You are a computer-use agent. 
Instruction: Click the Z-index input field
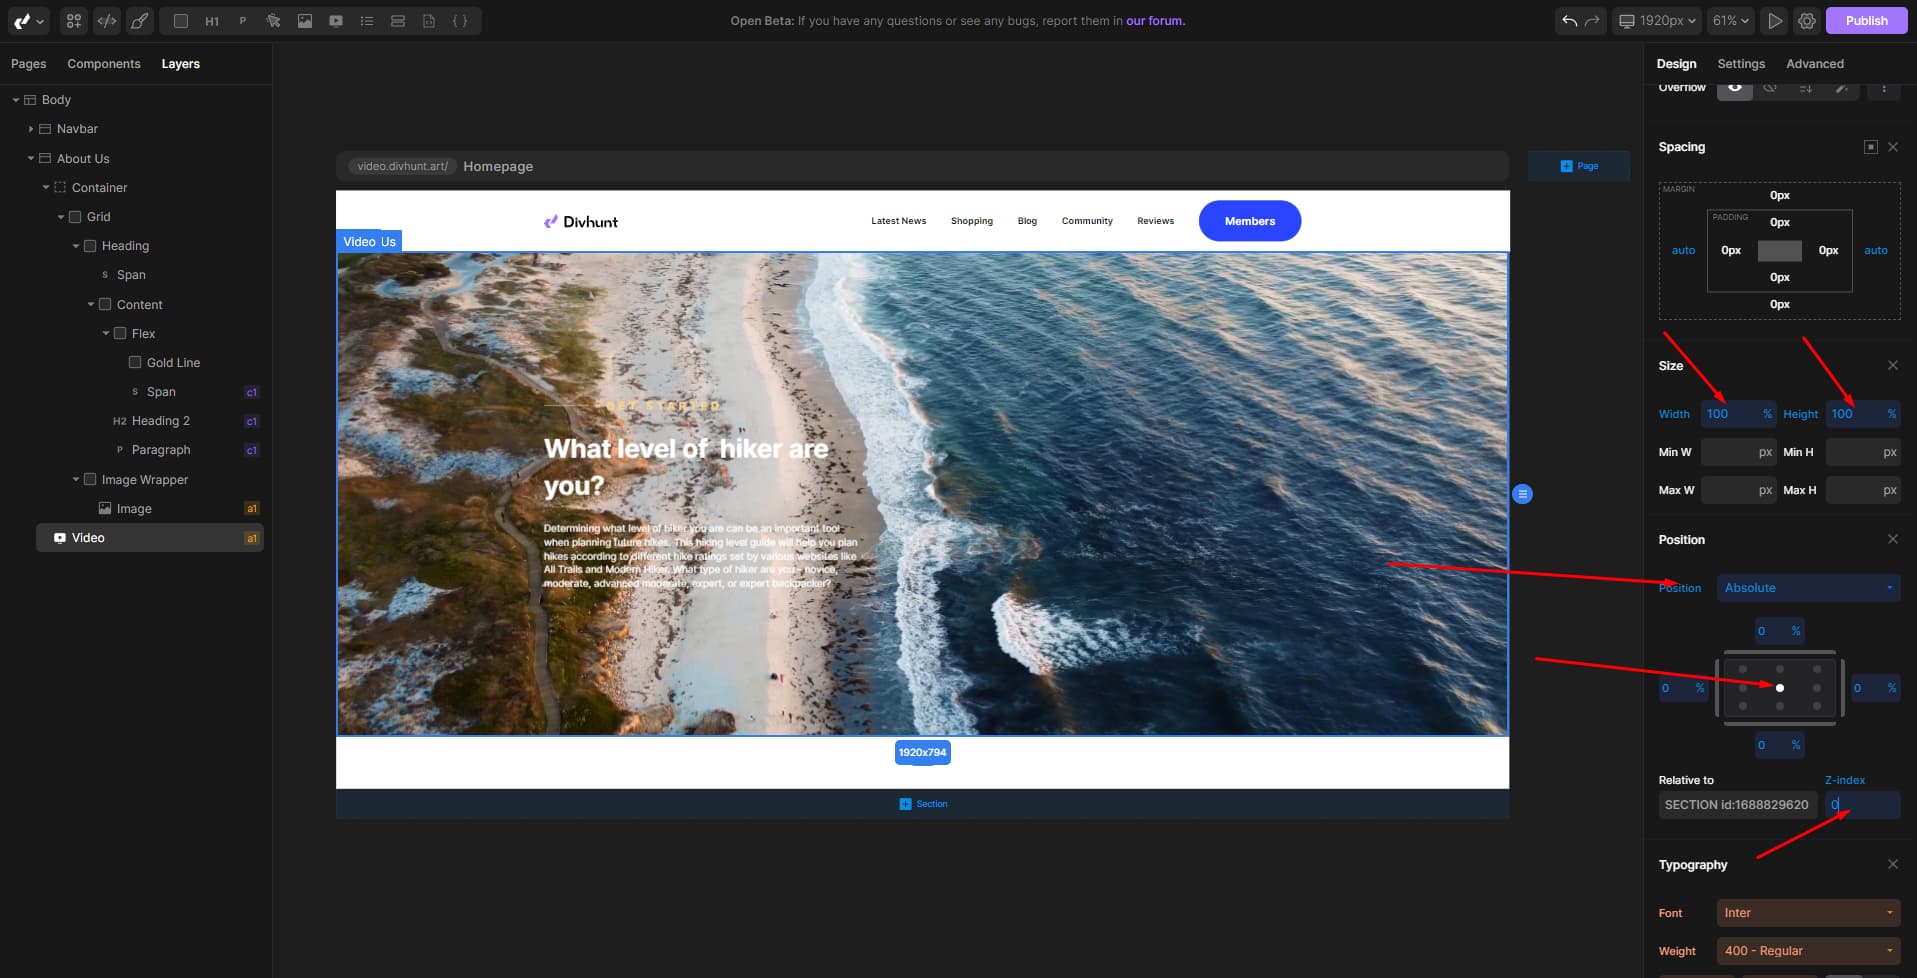1862,805
